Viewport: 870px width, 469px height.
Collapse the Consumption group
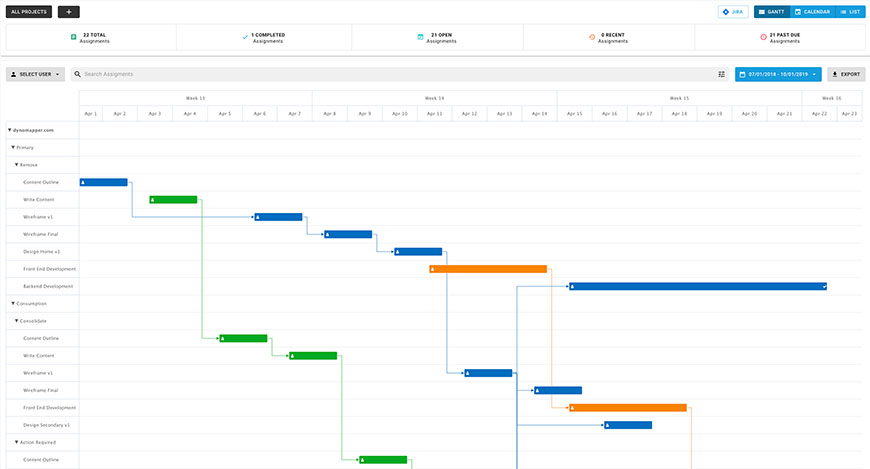13,303
